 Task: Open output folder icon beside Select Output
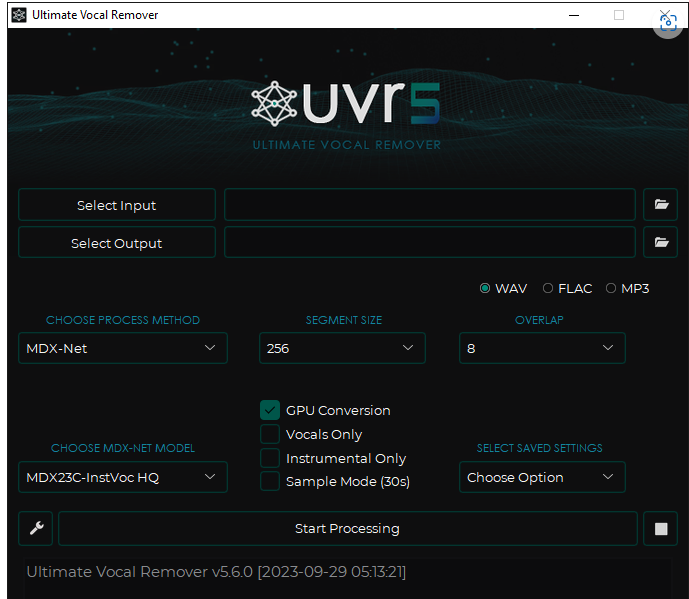(x=660, y=242)
